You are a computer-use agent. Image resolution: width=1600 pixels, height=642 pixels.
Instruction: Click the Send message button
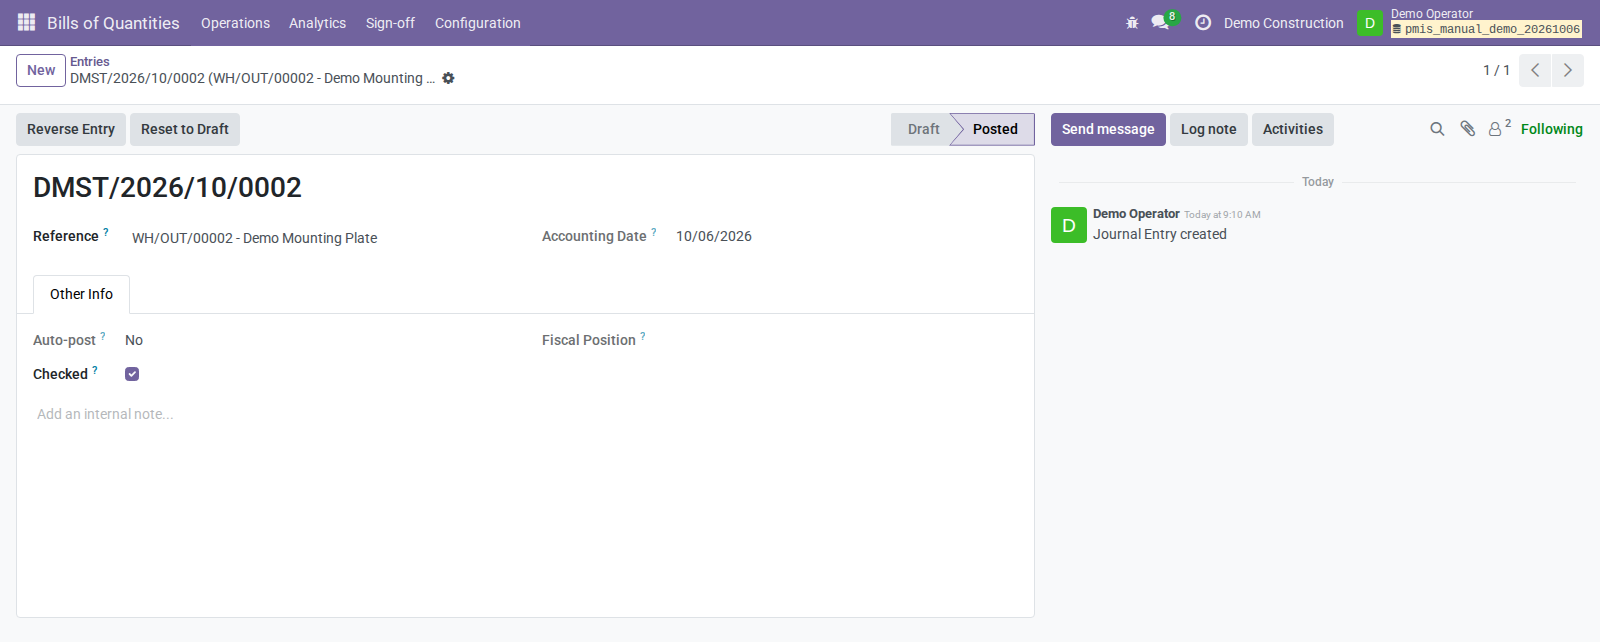coord(1108,129)
